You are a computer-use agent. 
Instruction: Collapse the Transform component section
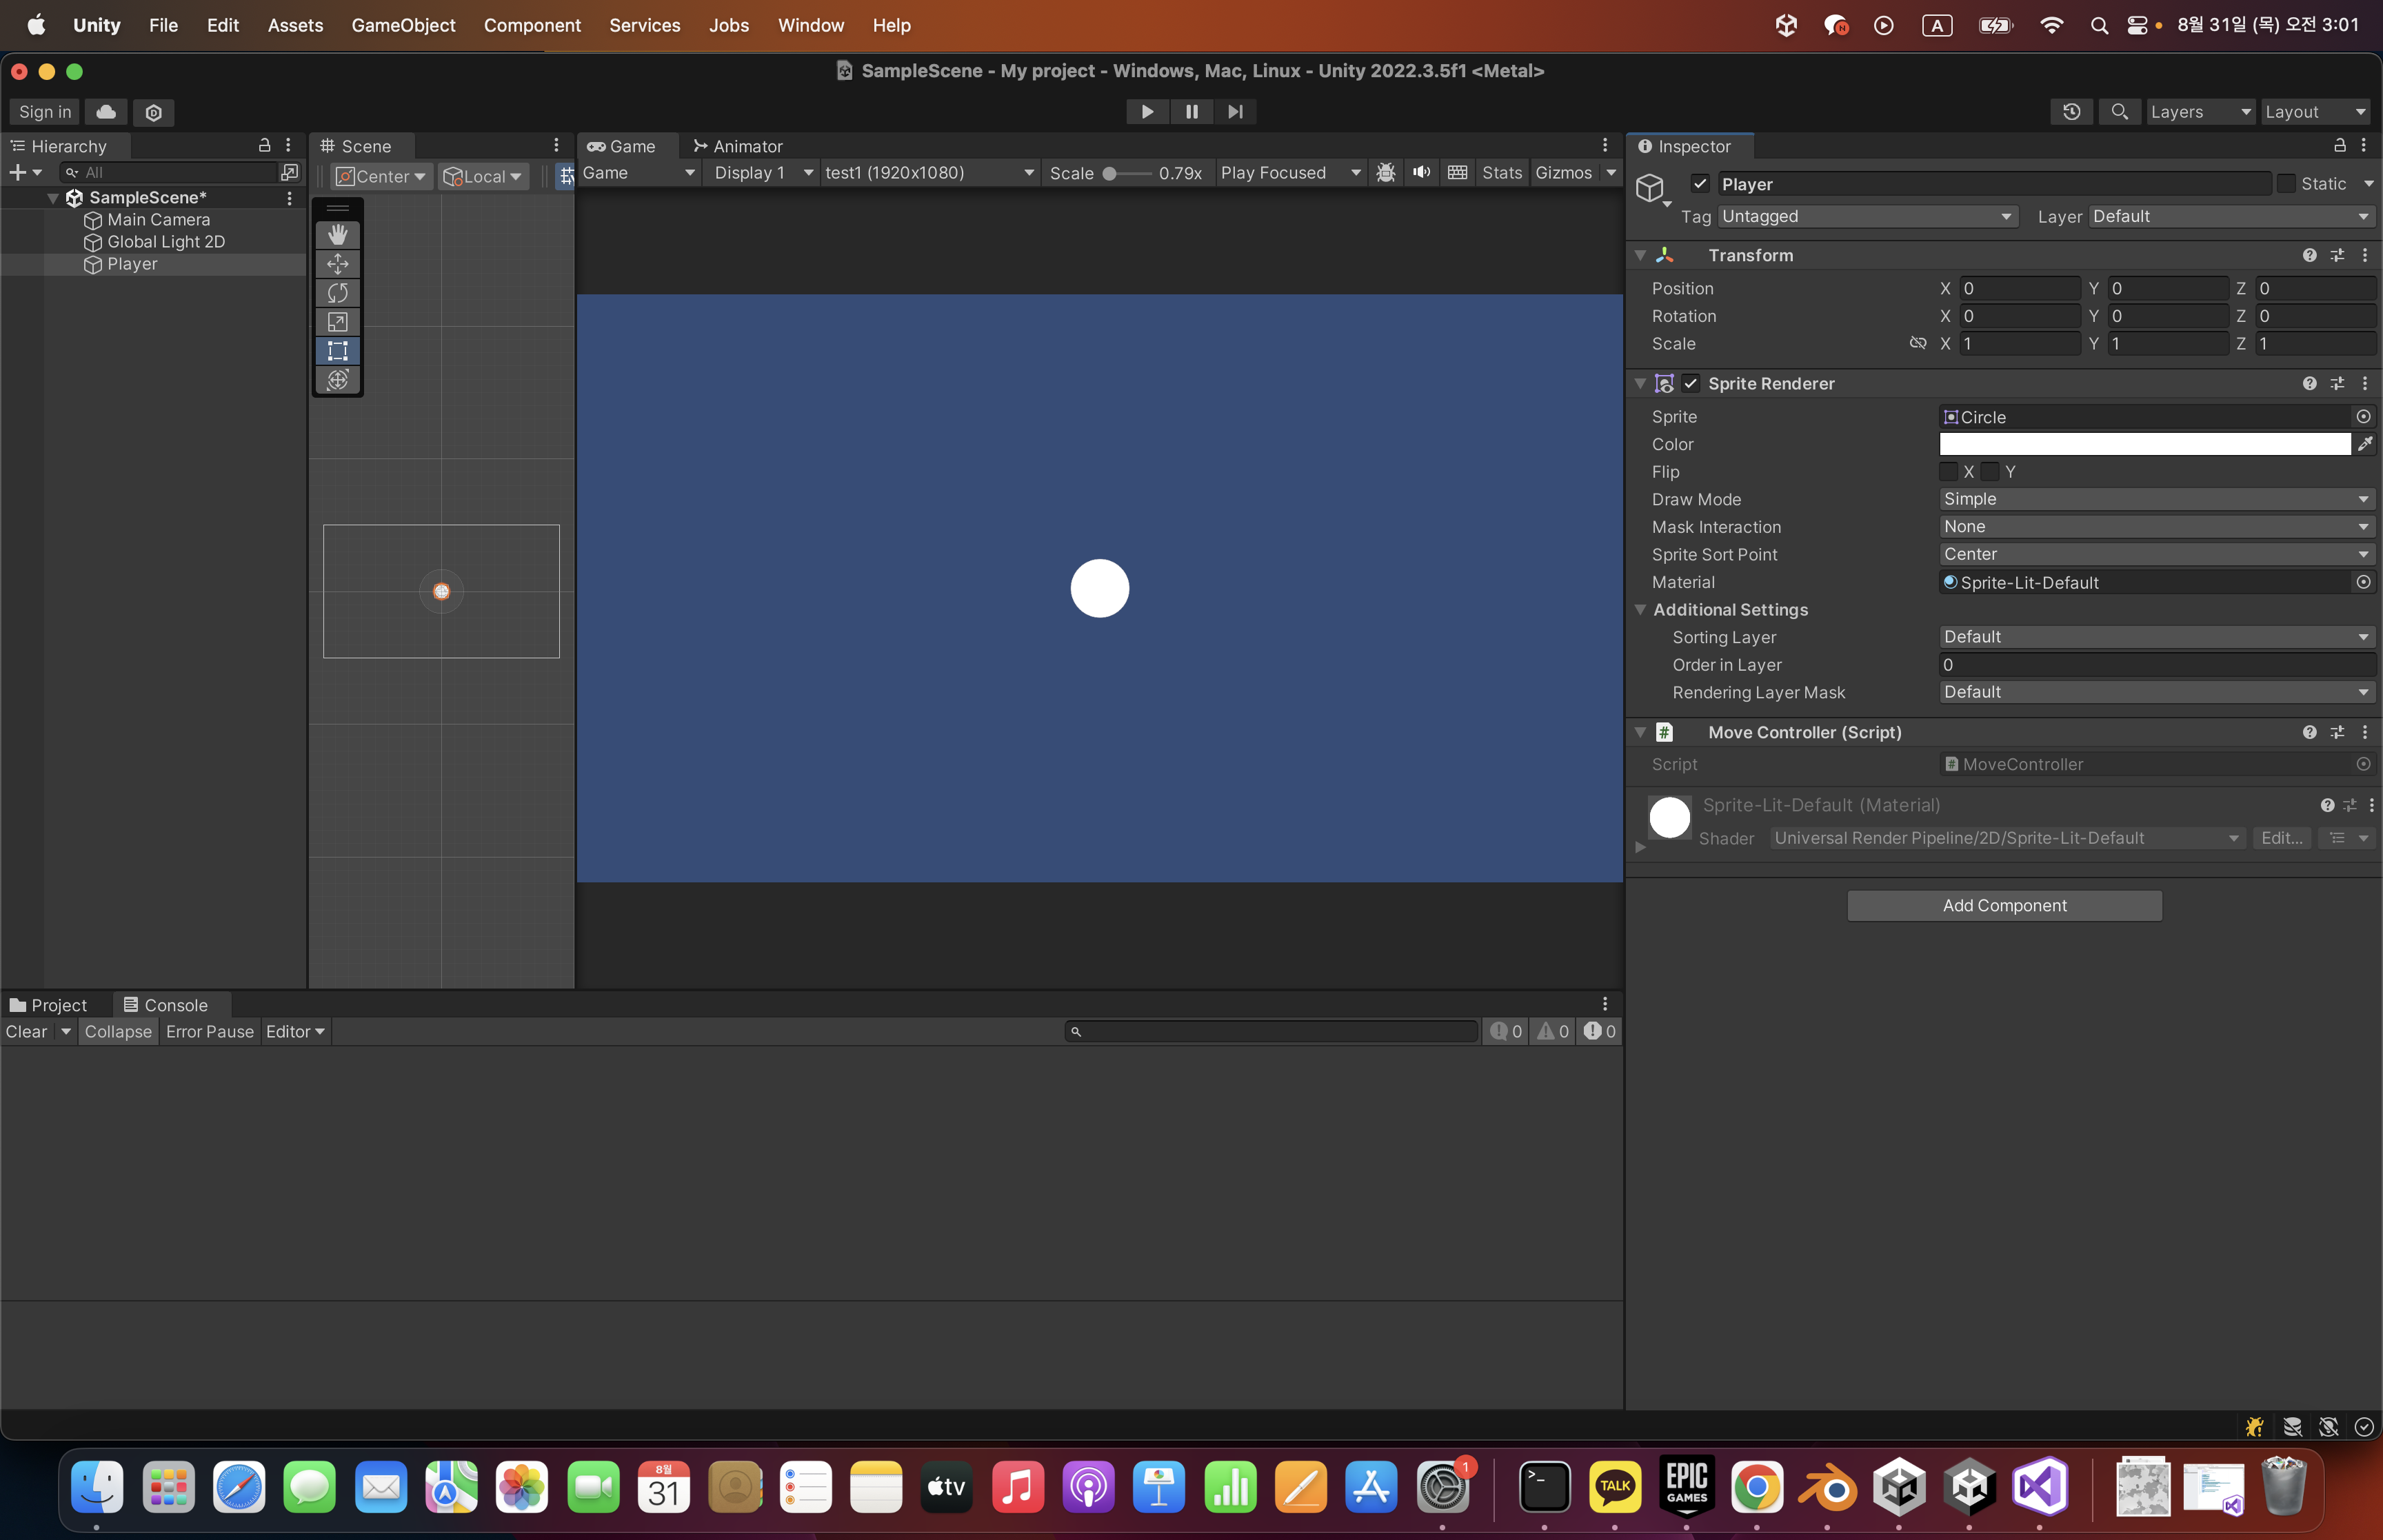1641,255
